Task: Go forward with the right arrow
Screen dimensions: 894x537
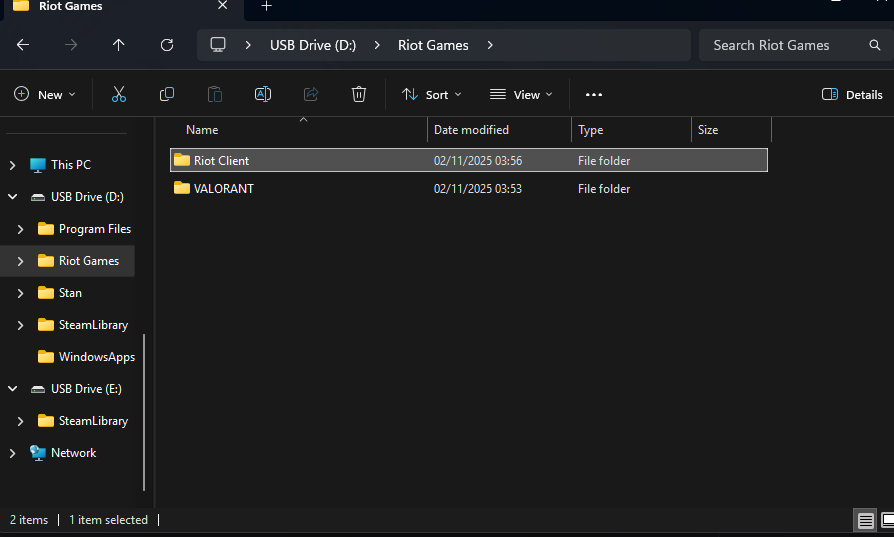Action: point(71,45)
